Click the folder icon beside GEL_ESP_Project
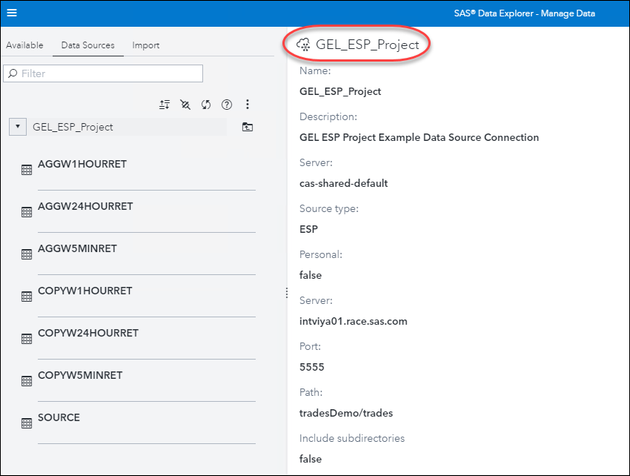This screenshot has height=476, width=630. point(247,127)
